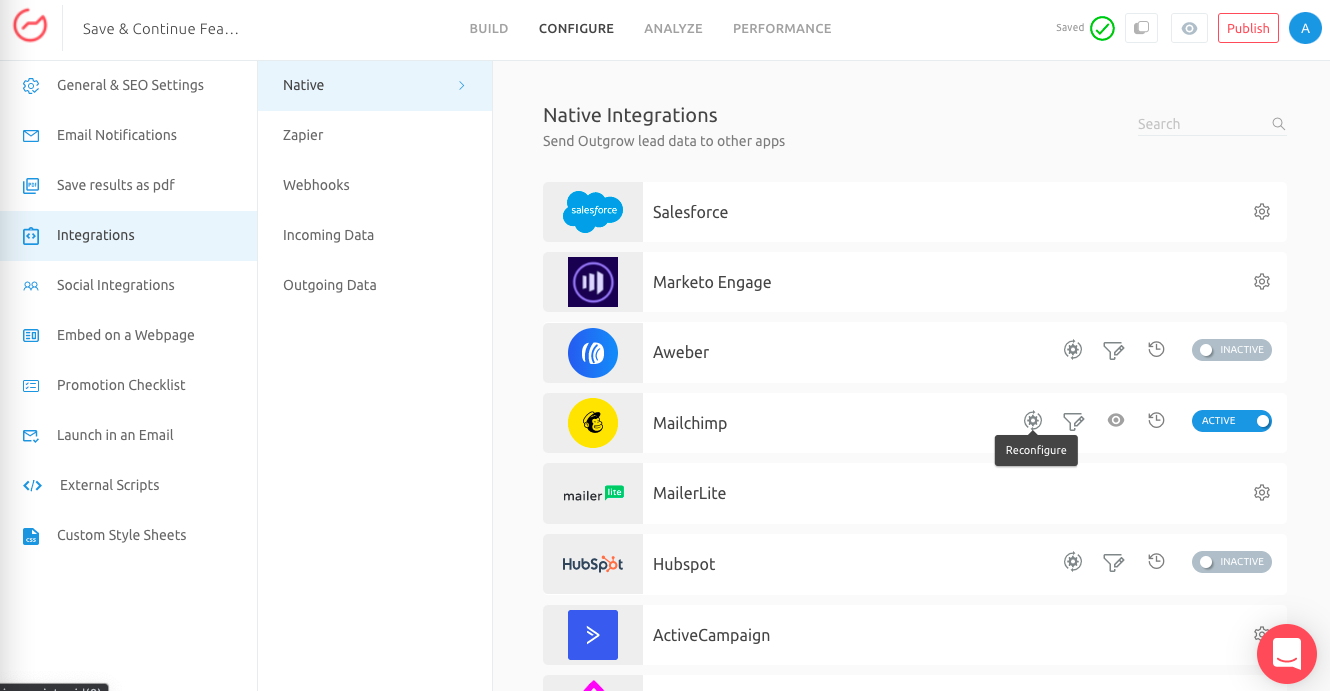Click Aweber reconfigure icon
Screen dimensions: 1330x691
click(1073, 350)
